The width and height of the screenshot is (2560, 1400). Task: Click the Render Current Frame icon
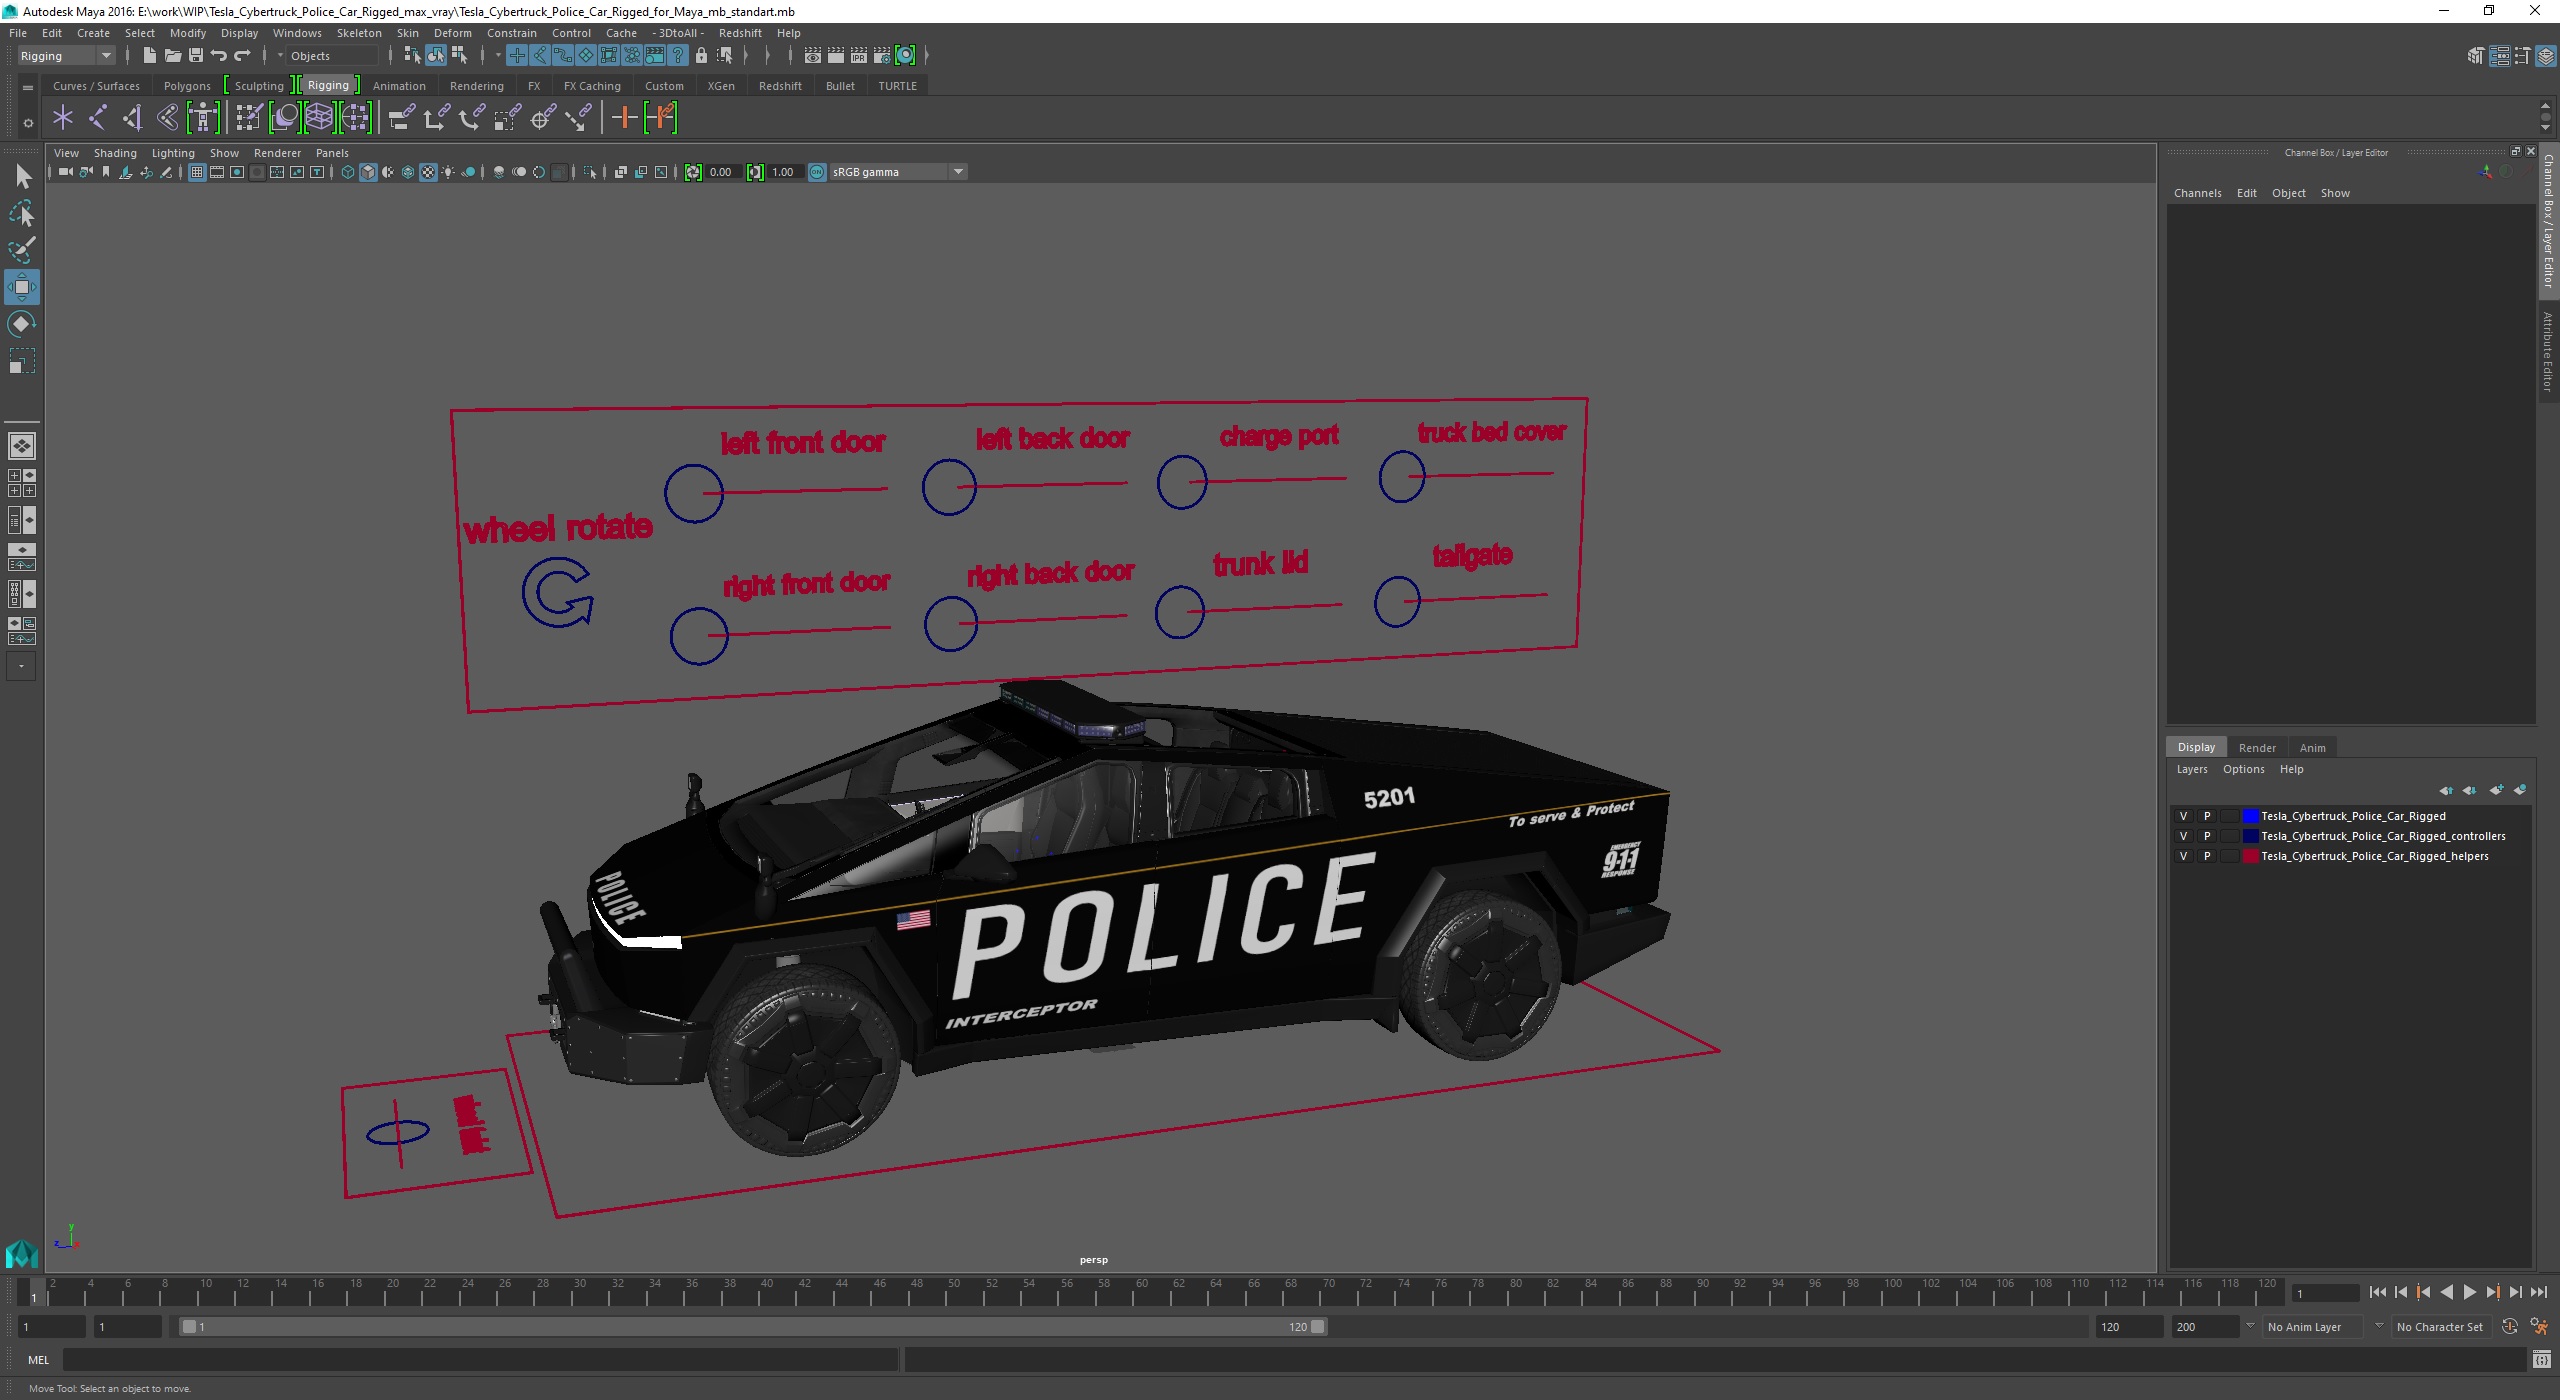836,56
